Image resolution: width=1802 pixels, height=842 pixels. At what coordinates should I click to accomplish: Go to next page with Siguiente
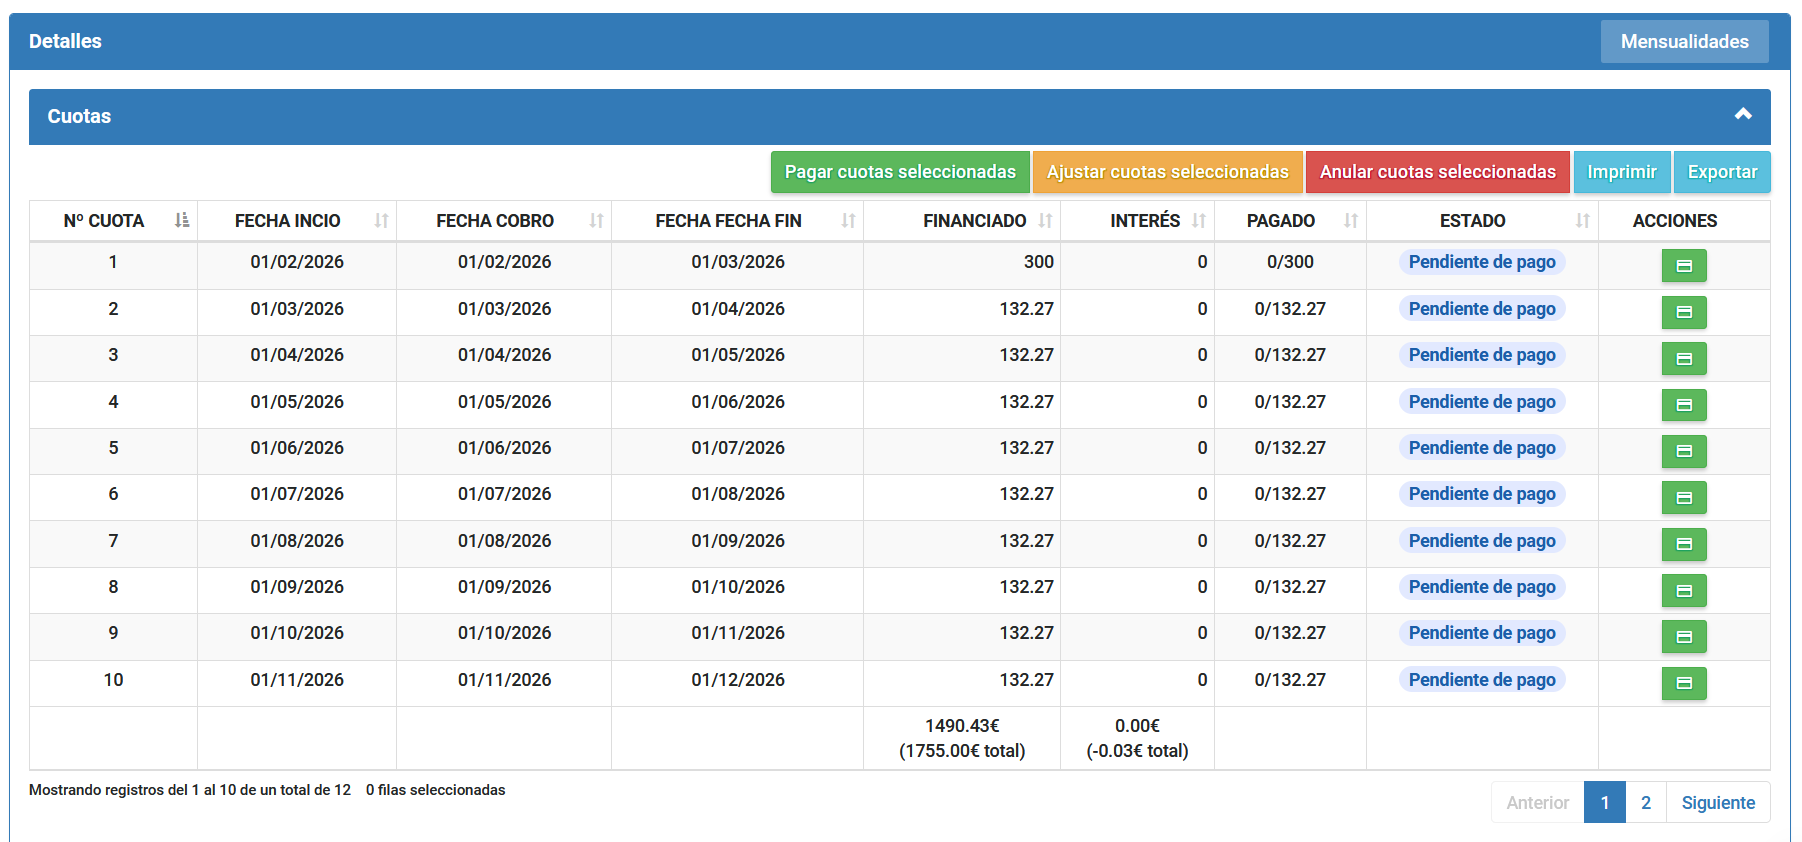(1717, 803)
